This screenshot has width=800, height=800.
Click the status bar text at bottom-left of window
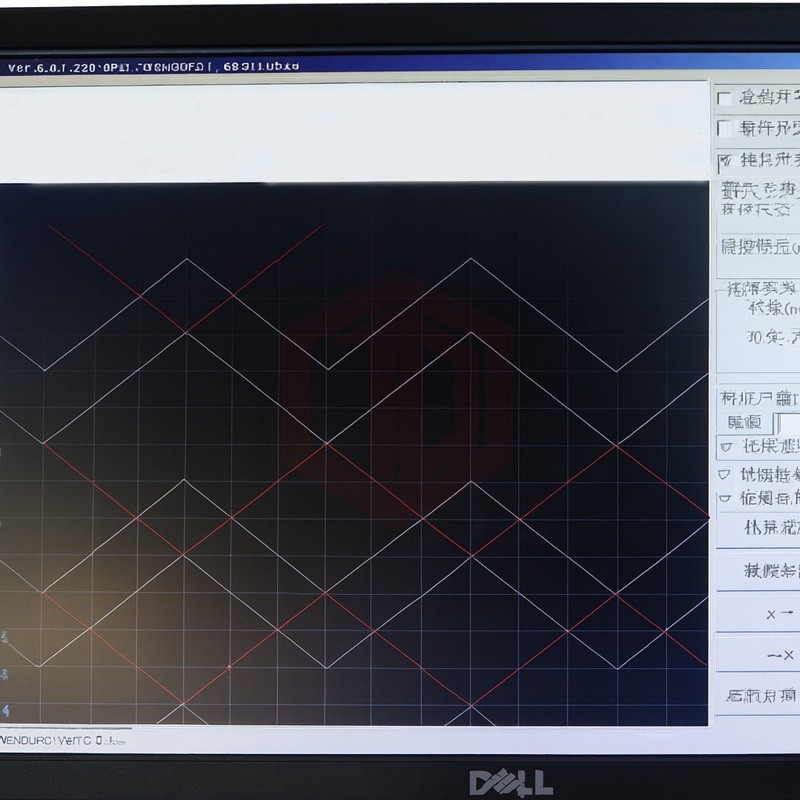[x=62, y=741]
